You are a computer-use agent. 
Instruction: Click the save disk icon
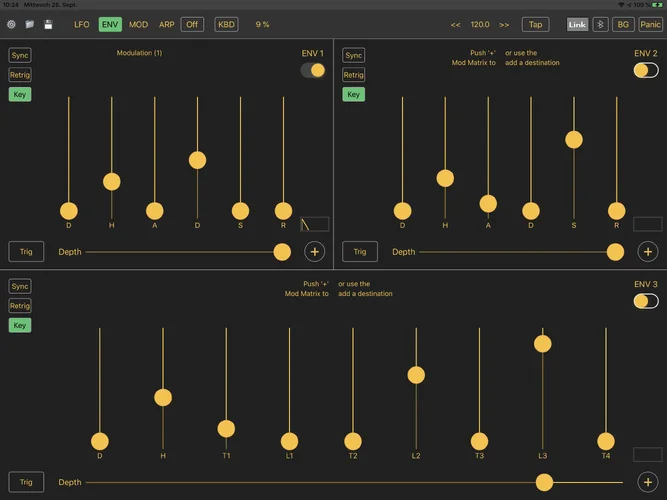[x=48, y=24]
